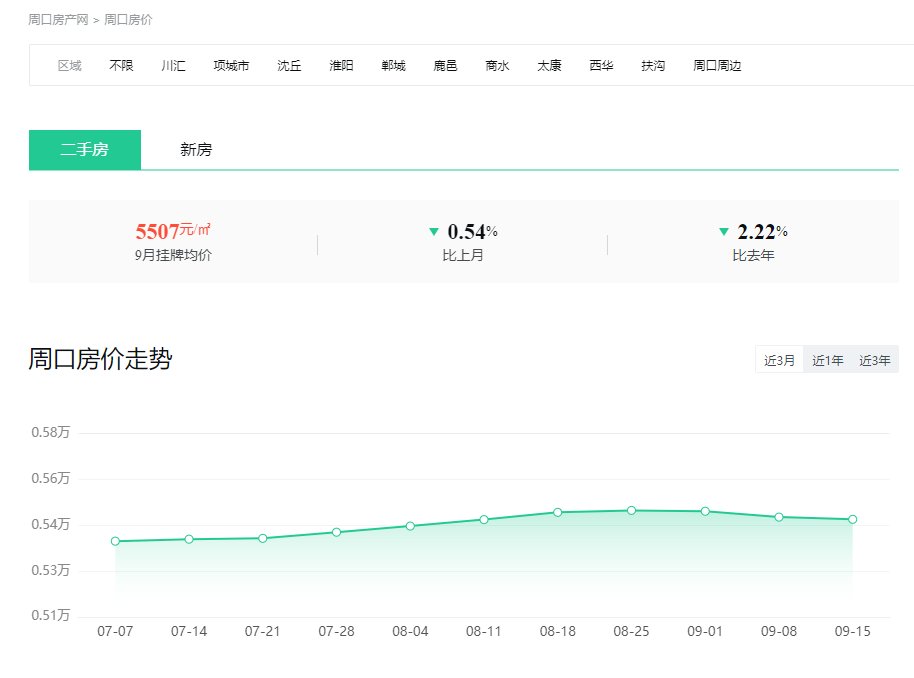Screen dimensions: 914x678
Task: Click the down arrow beside 2.22%
Action: pos(724,232)
